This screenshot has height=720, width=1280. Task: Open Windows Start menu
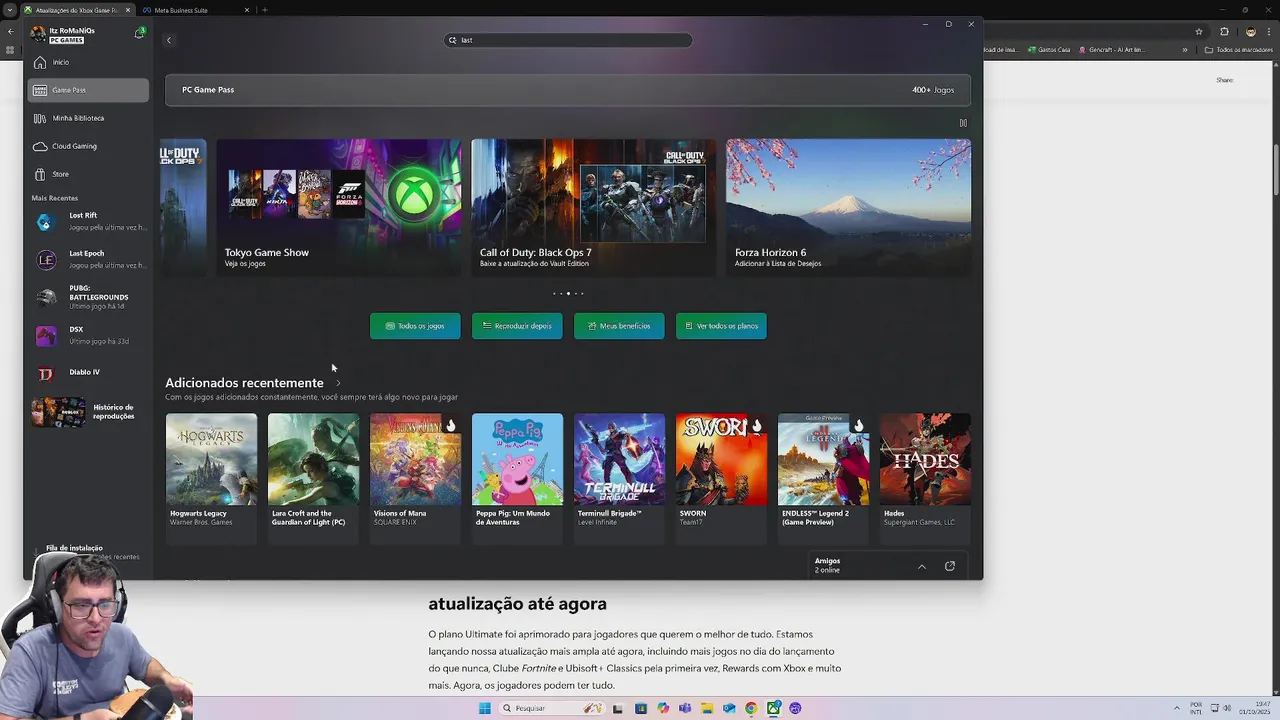(x=485, y=708)
